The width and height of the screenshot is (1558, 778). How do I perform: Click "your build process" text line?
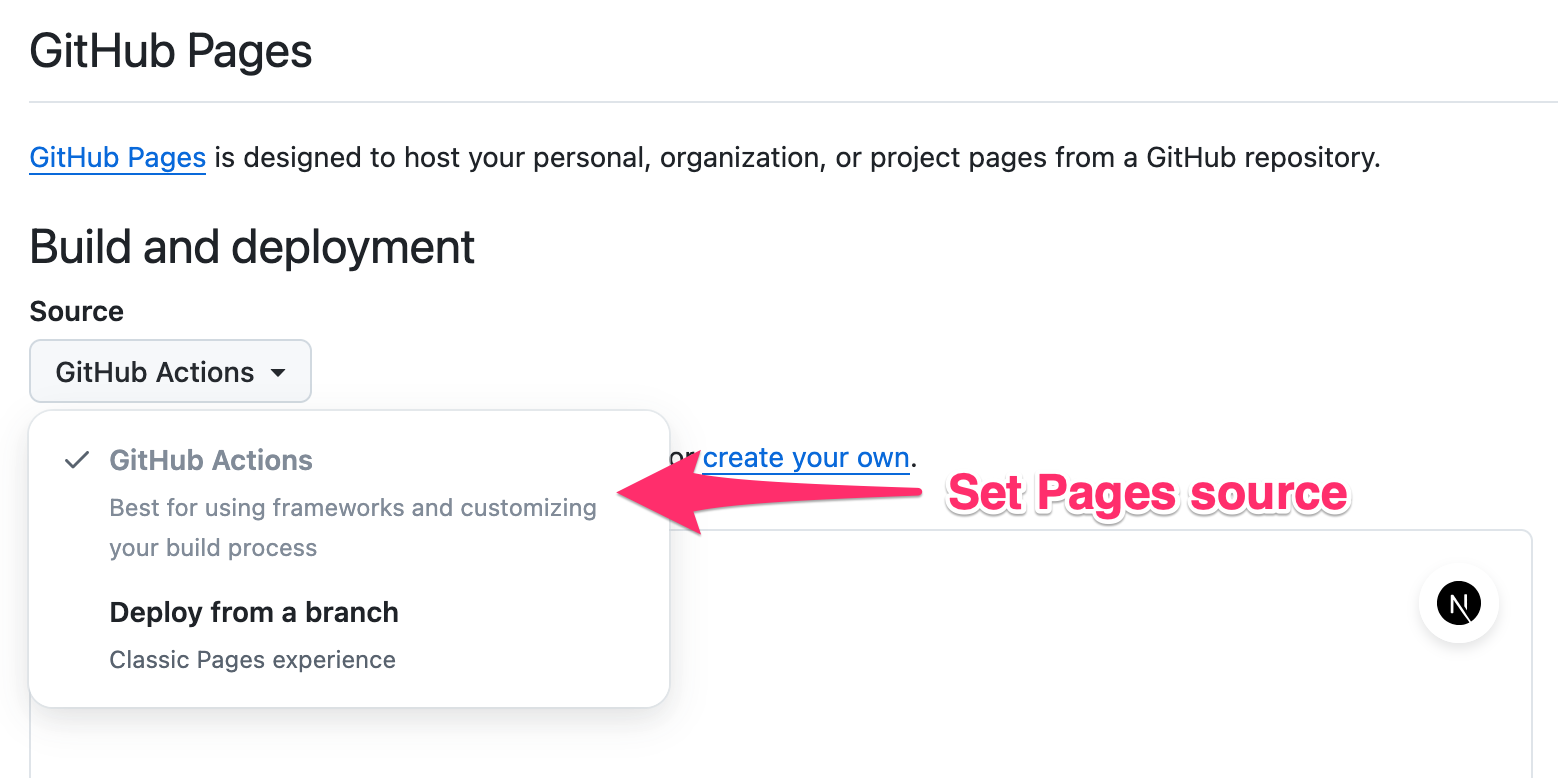point(213,548)
